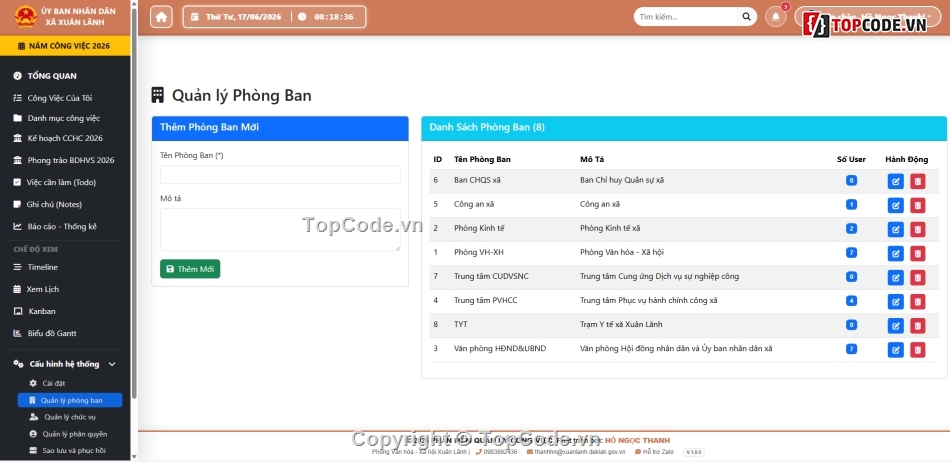Image resolution: width=950 pixels, height=462 pixels.
Task: Delete the Ban CHQS xã department
Action: [917, 181]
